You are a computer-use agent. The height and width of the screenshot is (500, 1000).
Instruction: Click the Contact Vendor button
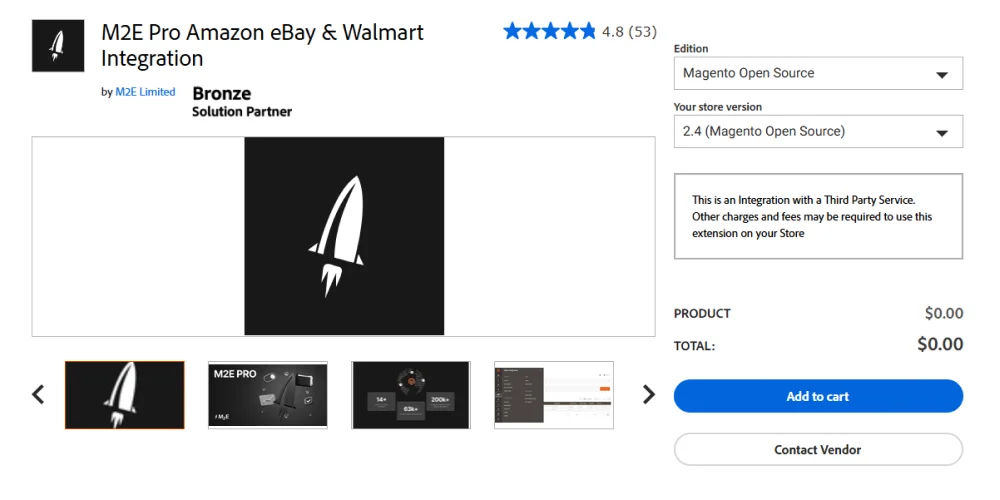point(818,449)
